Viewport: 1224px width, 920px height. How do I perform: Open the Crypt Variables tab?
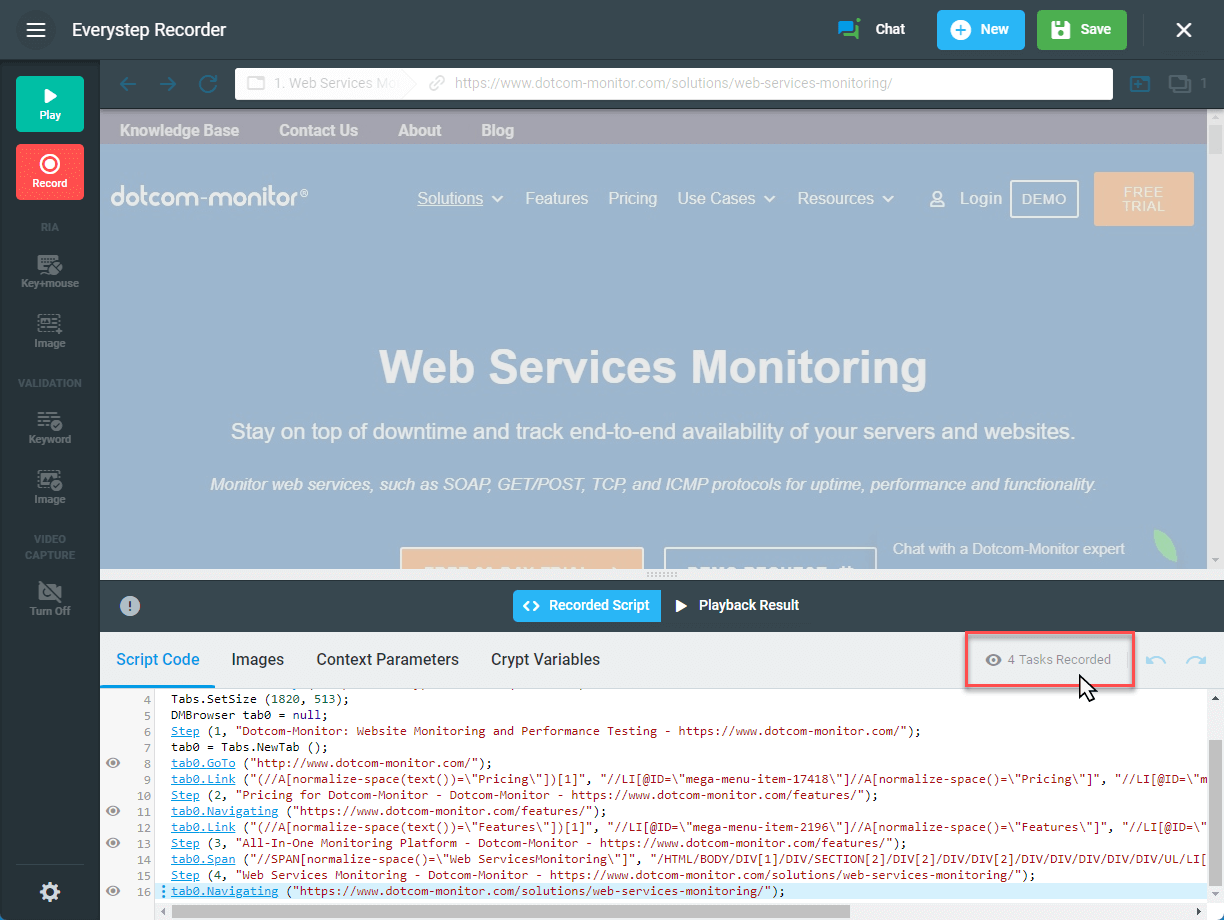pyautogui.click(x=545, y=659)
